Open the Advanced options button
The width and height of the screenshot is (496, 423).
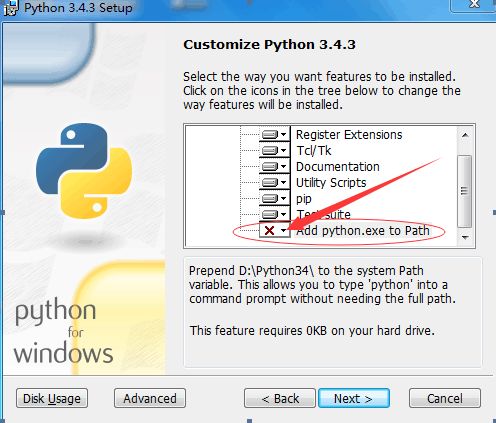[x=150, y=398]
